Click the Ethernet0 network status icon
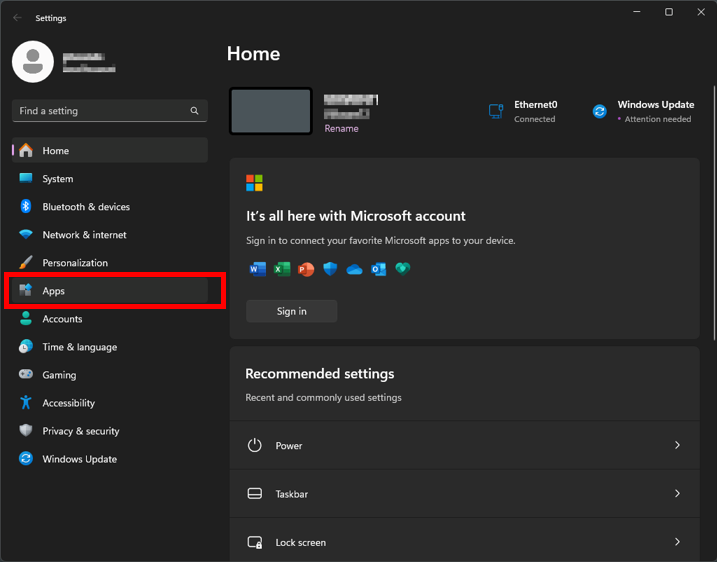Screen dimensions: 717x562 496,111
